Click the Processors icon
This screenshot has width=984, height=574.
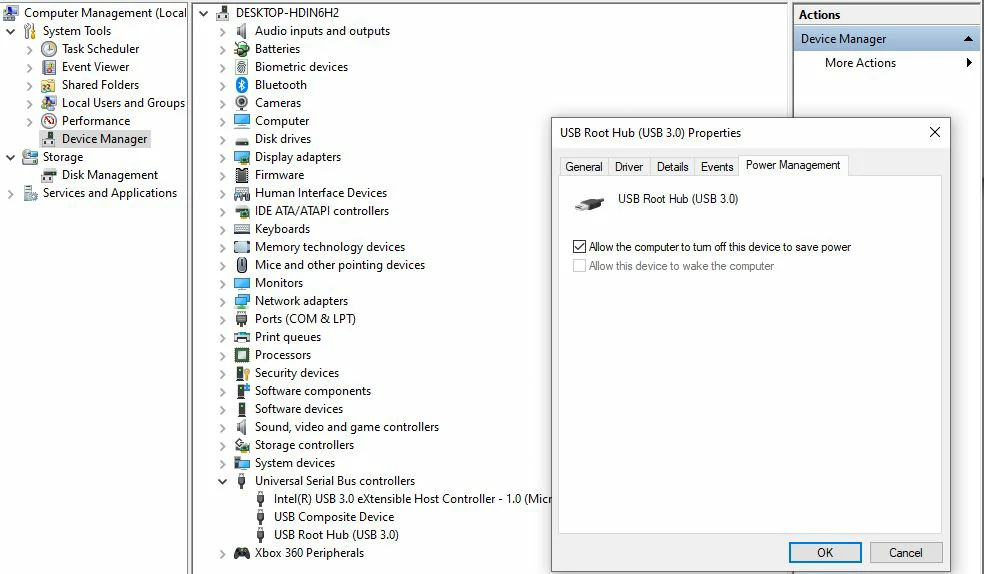[x=242, y=355]
